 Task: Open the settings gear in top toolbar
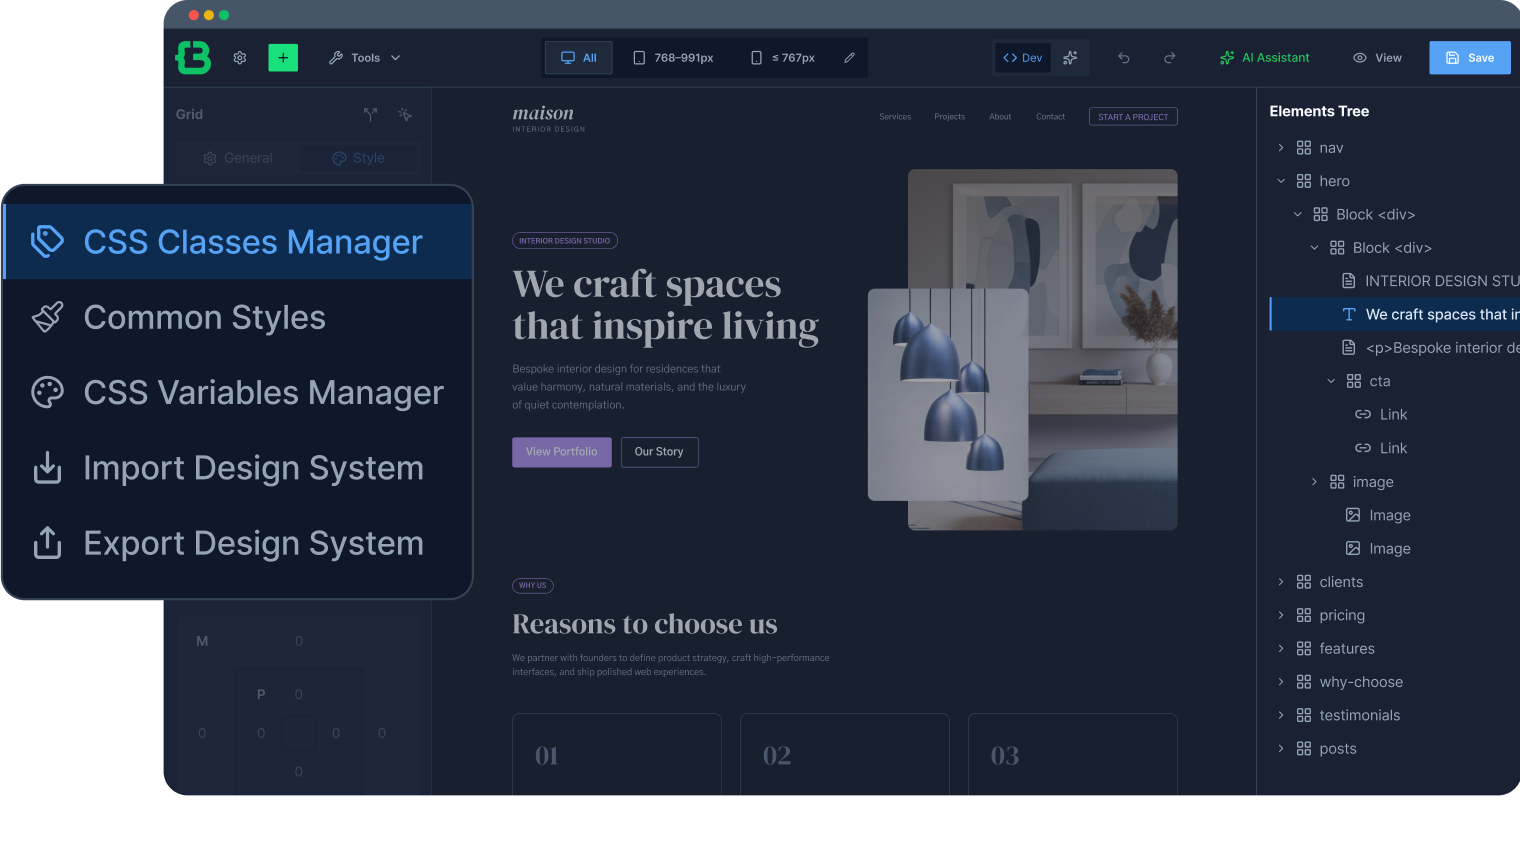tap(240, 58)
